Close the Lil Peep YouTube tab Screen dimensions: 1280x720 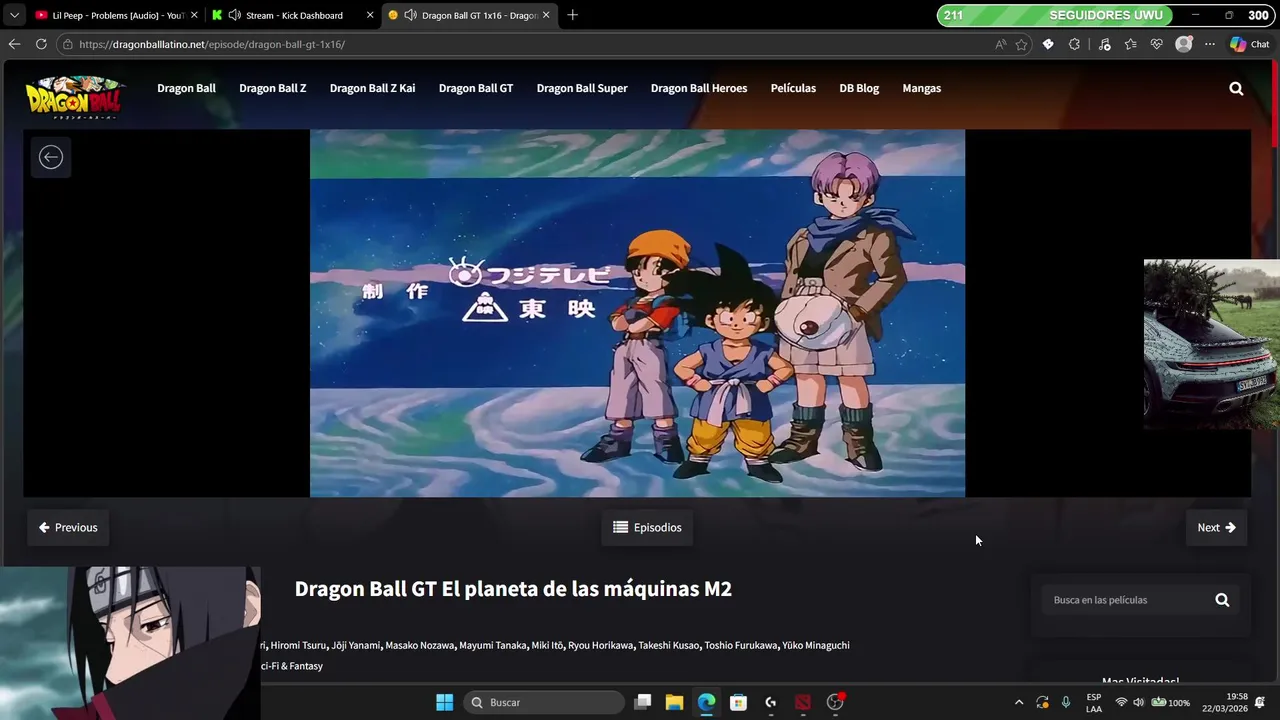click(194, 15)
